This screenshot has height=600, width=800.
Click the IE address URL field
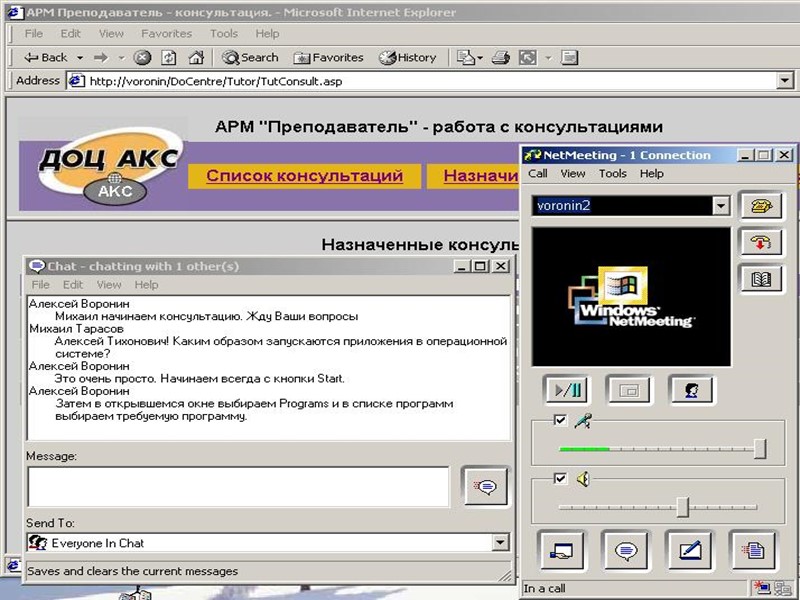(432, 81)
